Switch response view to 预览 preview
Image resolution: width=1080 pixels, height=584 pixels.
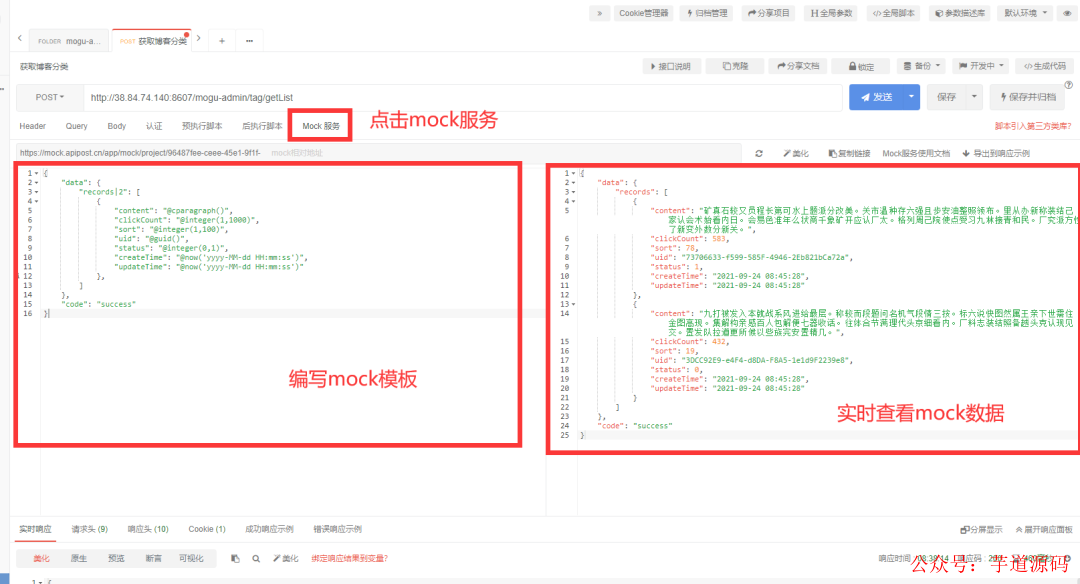(x=116, y=559)
